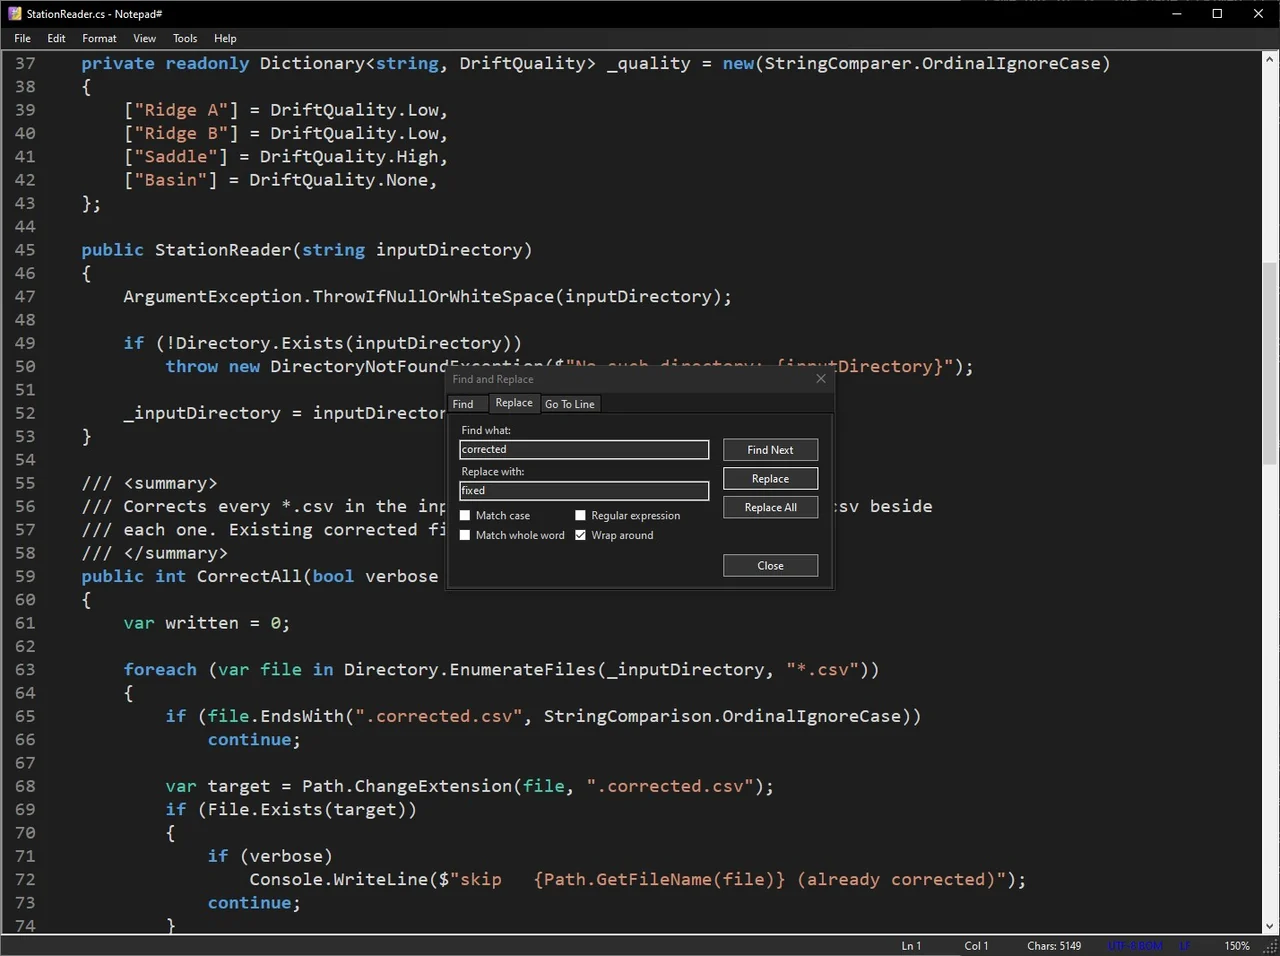Click the scrollbar up arrow
The height and width of the screenshot is (956, 1280).
click(x=1270, y=58)
